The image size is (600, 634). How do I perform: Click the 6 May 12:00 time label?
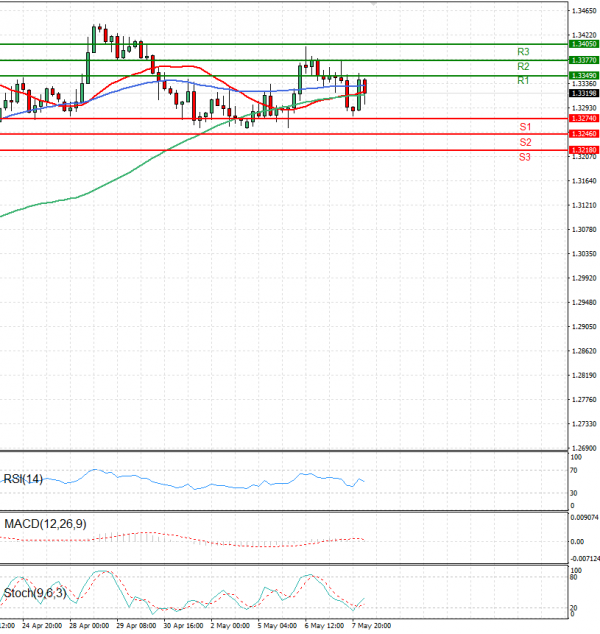324,626
